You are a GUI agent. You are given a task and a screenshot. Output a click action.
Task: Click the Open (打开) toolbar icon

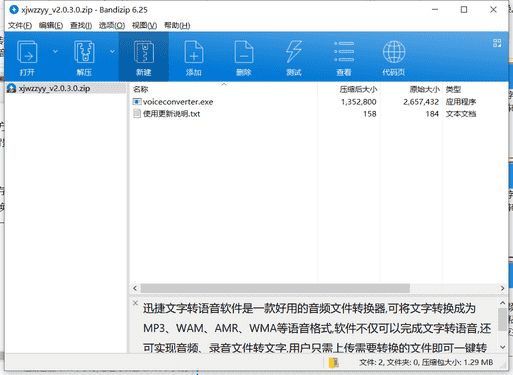coord(27,52)
